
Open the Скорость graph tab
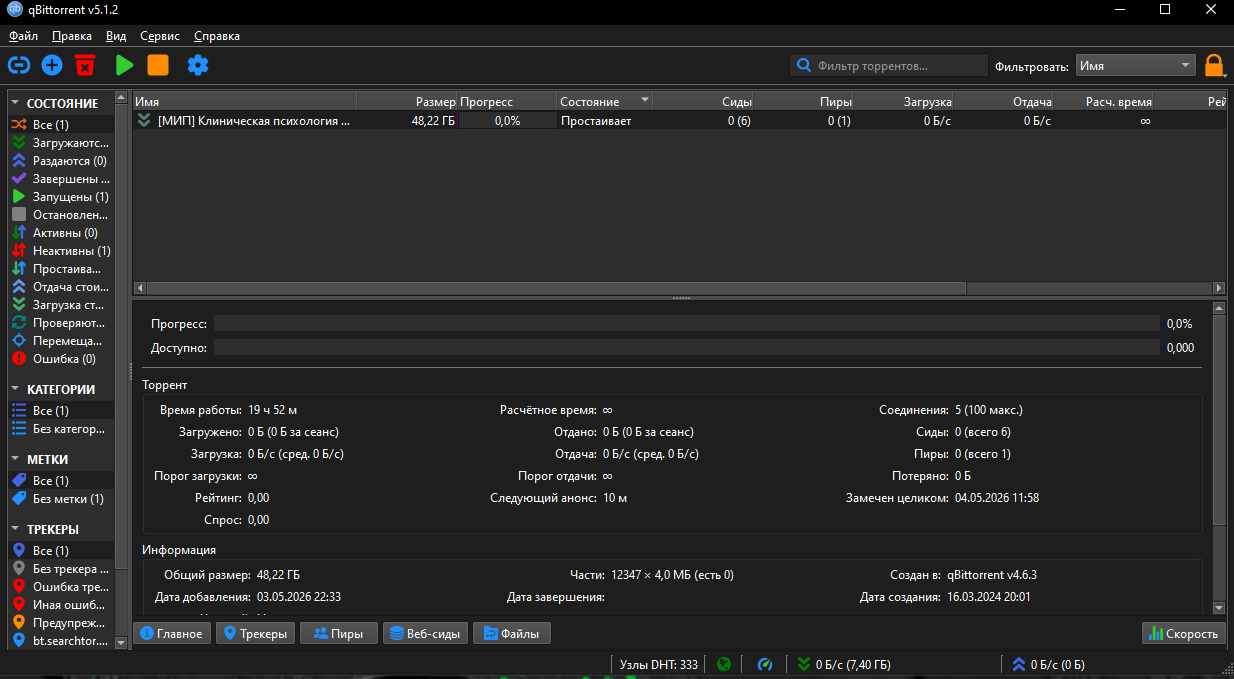[1184, 633]
